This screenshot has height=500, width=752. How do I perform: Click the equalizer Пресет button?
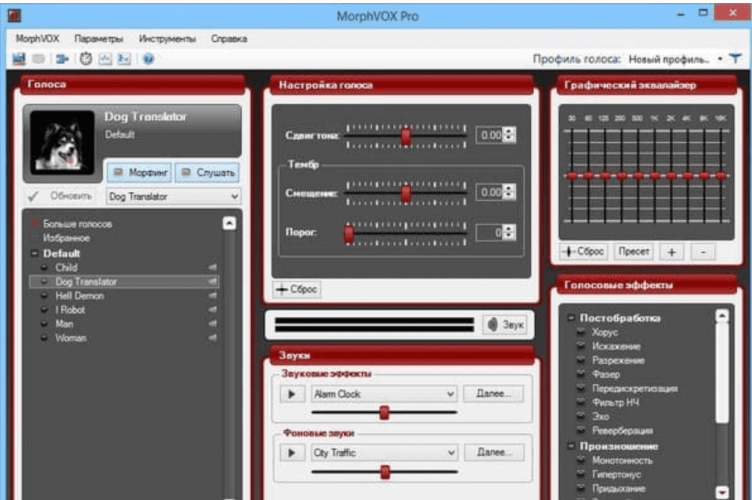click(634, 251)
